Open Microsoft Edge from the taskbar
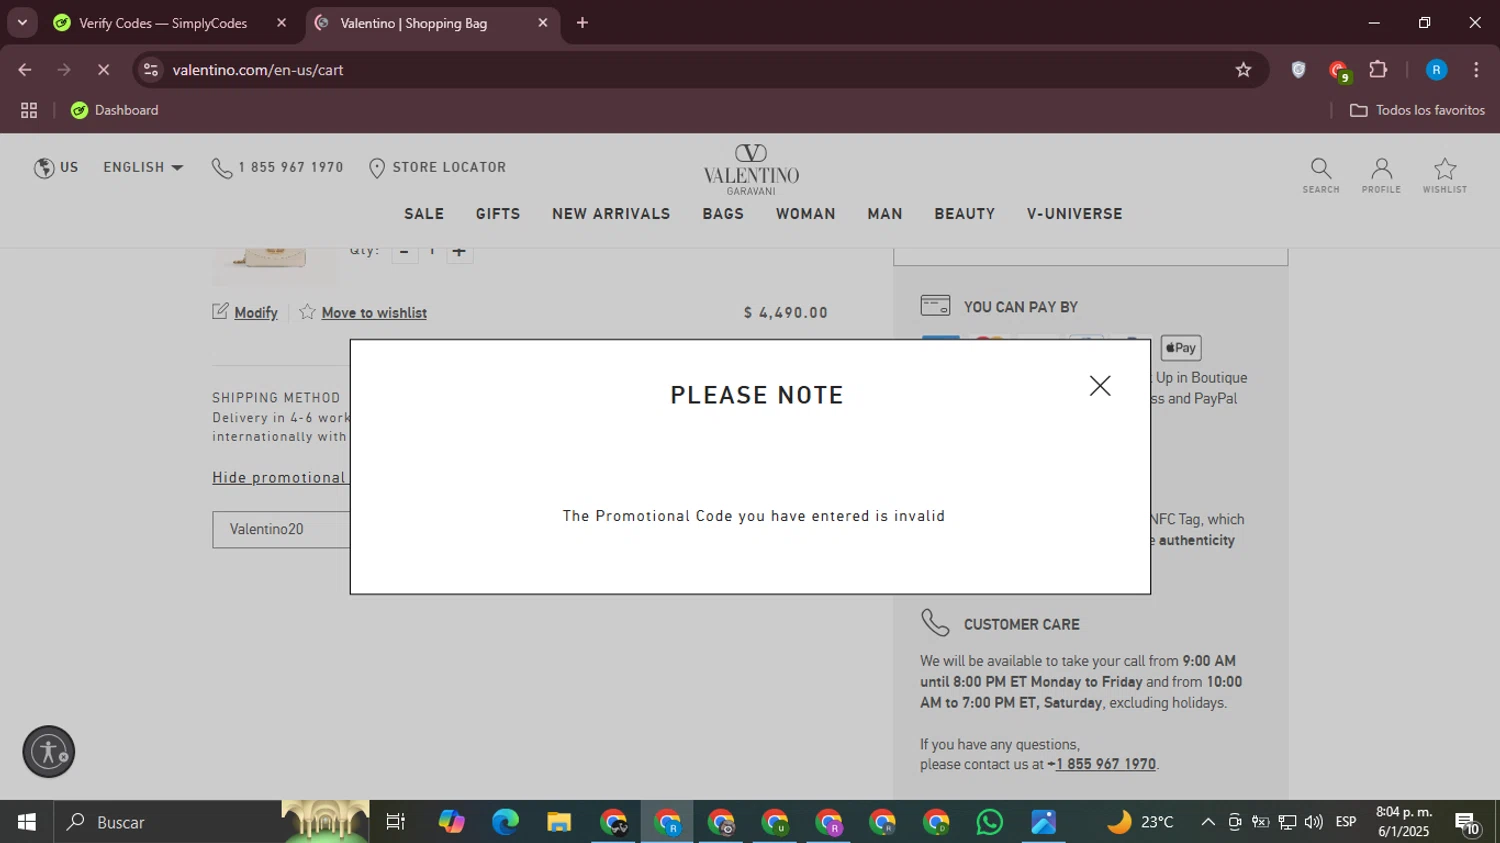The image size is (1500, 843). pyautogui.click(x=505, y=822)
